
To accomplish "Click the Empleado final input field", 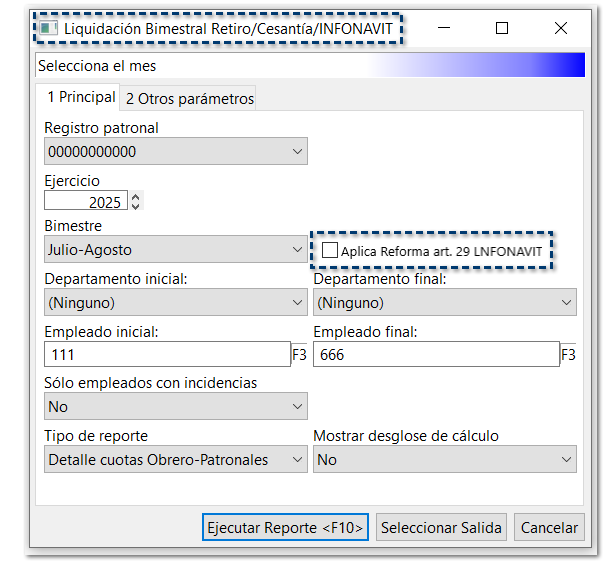I will [435, 355].
